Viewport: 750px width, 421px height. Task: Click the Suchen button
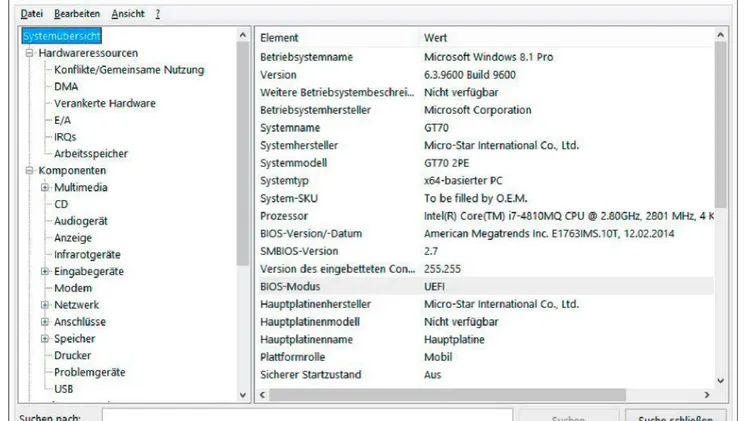pos(568,415)
